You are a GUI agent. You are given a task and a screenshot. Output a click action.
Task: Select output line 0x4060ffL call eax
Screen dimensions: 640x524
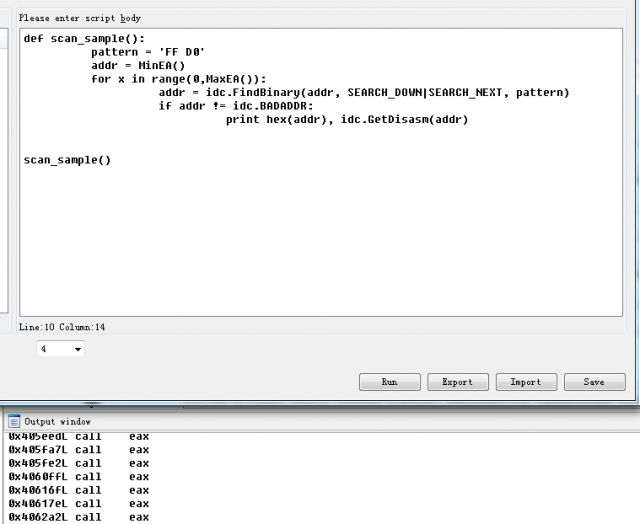coord(78,477)
